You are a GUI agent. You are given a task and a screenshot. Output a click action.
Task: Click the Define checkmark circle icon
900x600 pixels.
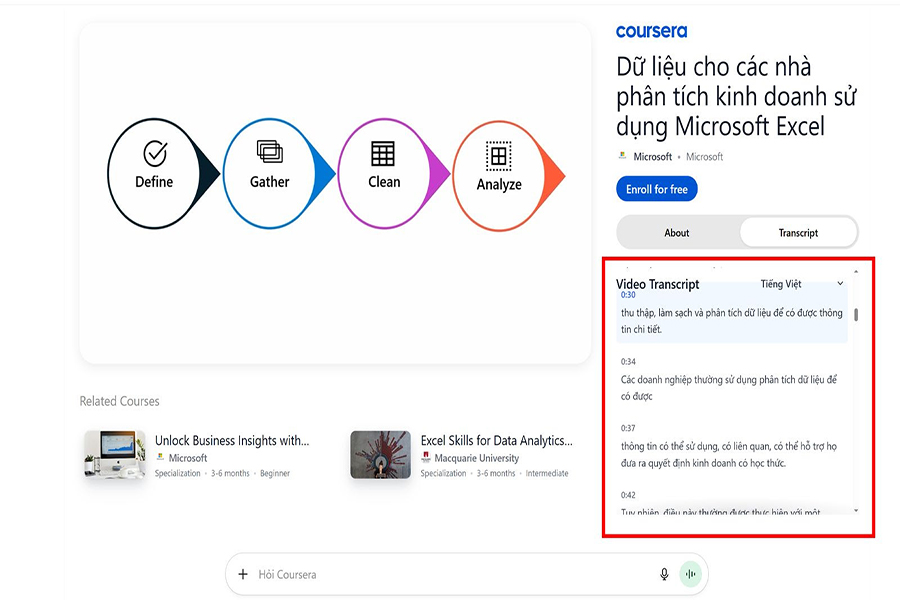tap(154, 153)
